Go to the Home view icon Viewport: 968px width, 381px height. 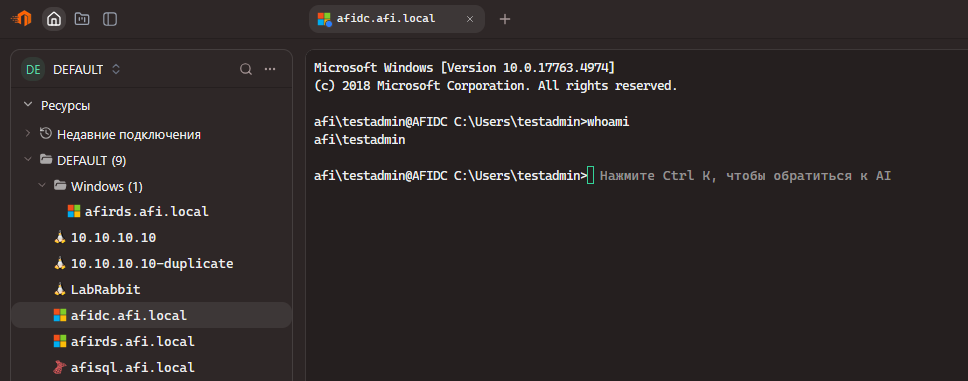point(54,19)
